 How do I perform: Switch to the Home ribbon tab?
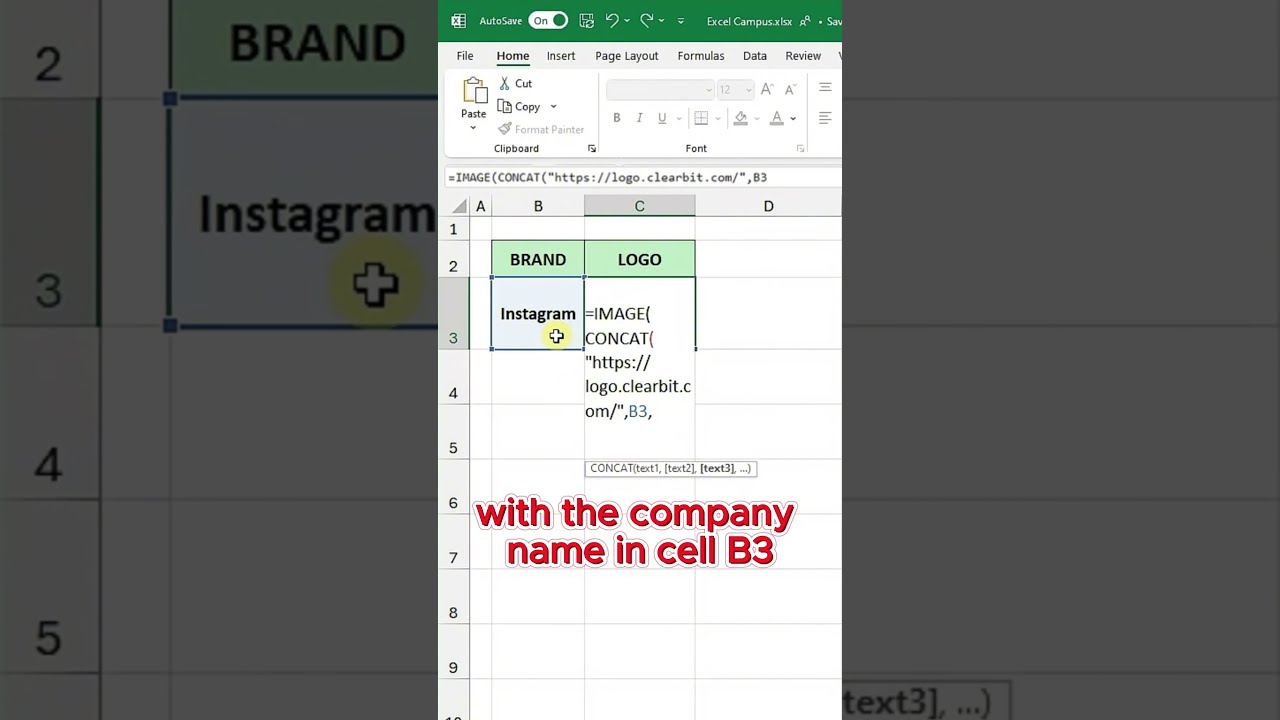click(x=513, y=56)
